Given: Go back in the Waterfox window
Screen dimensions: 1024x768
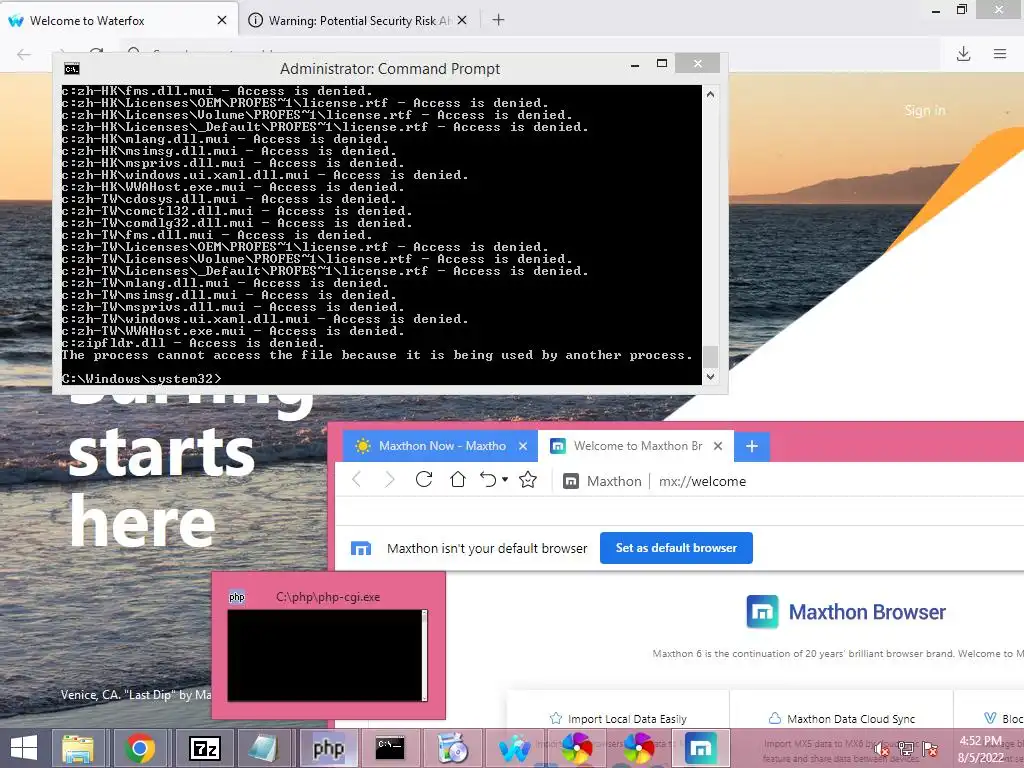Looking at the screenshot, I should pos(24,54).
